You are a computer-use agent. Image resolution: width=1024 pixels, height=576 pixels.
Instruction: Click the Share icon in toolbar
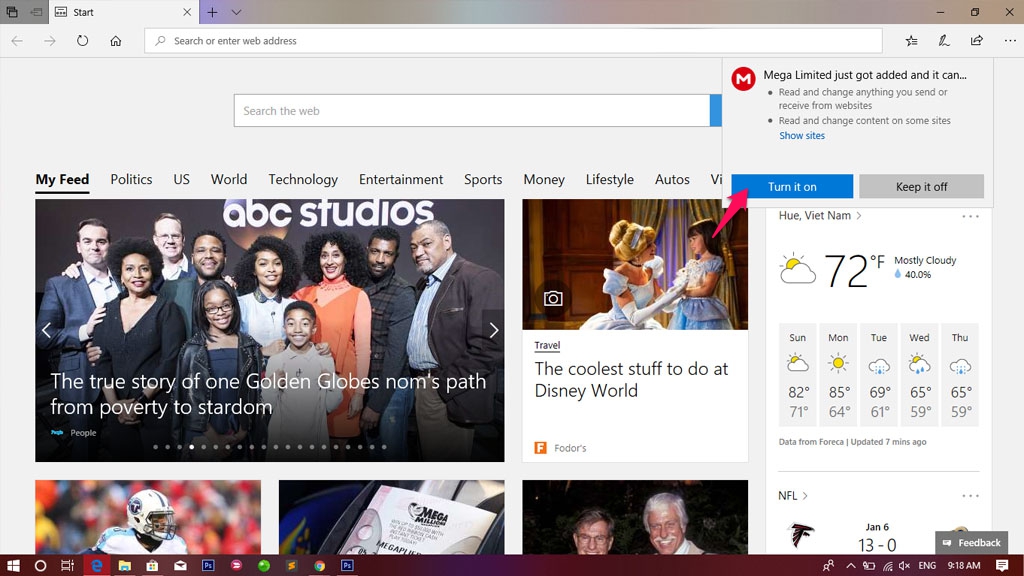[x=977, y=40]
